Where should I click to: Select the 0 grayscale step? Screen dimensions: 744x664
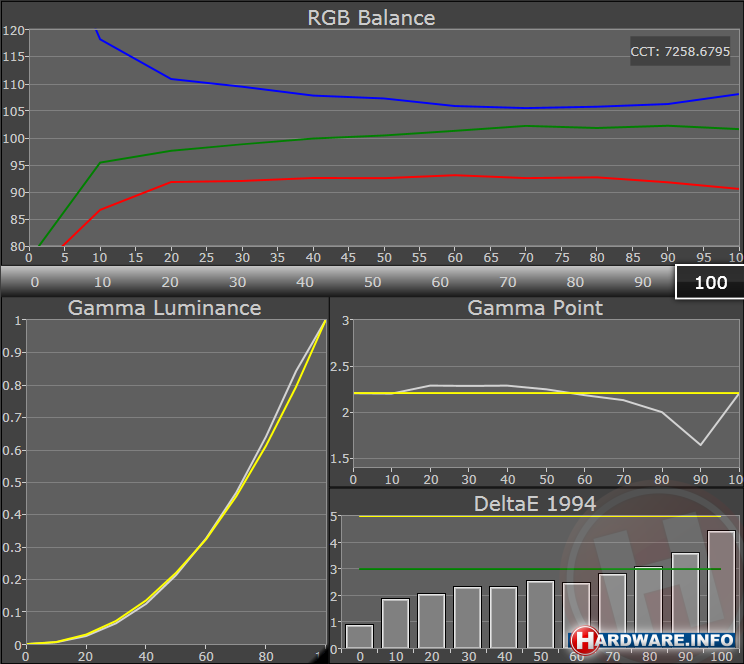click(35, 282)
